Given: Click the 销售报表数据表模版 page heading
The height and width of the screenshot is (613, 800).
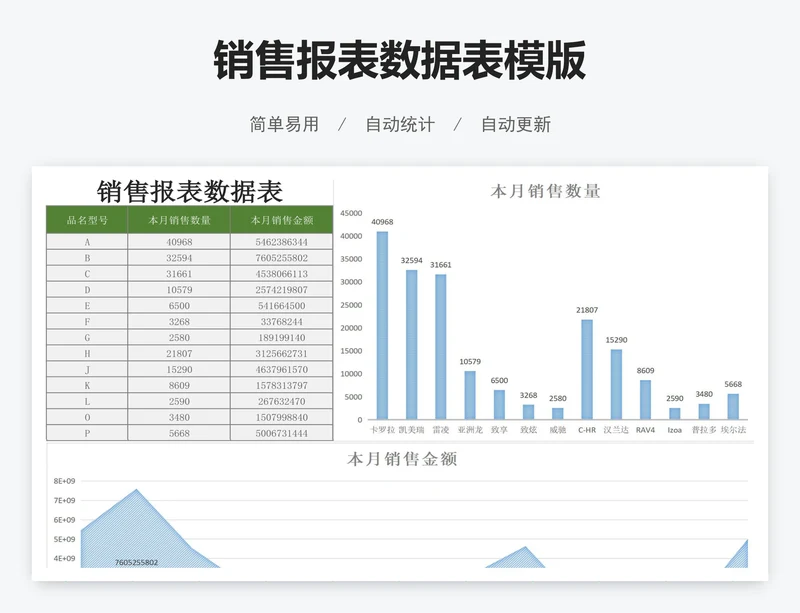Looking at the screenshot, I should tap(399, 60).
